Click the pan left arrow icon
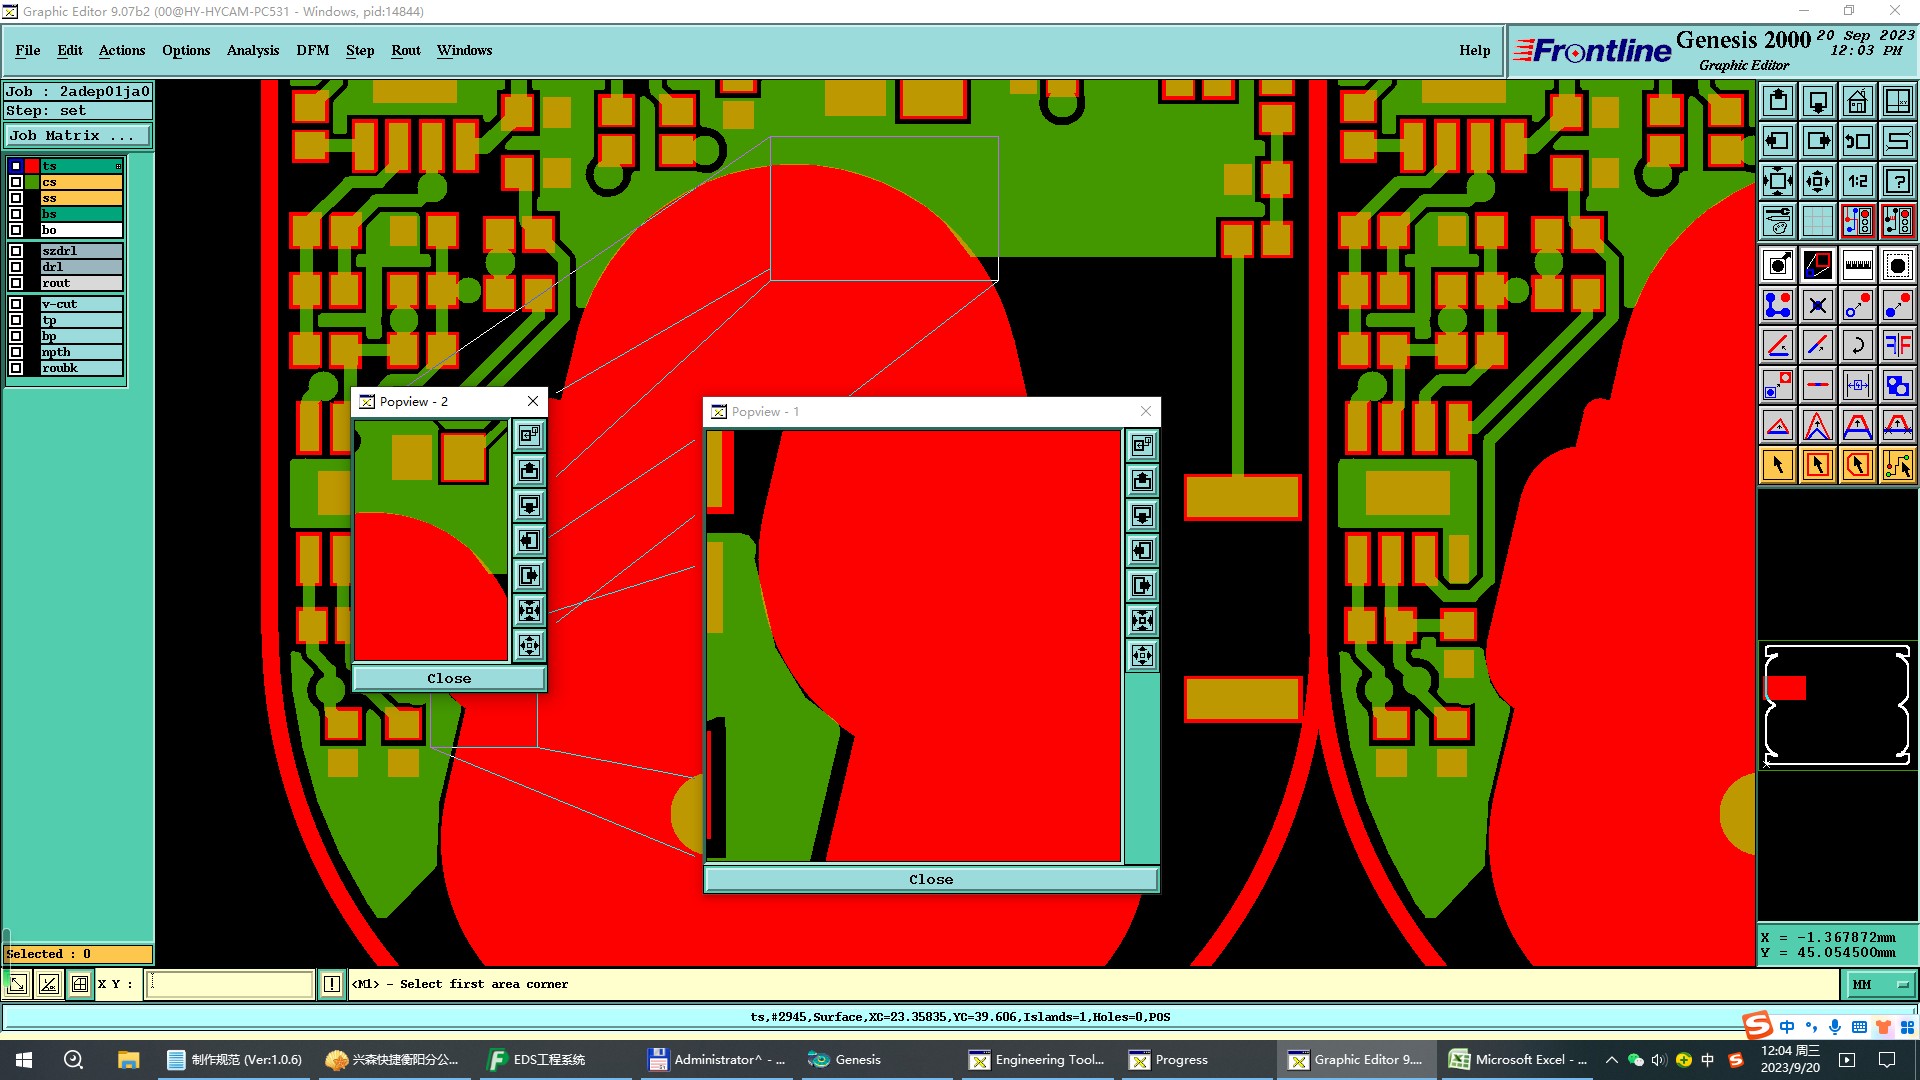Screen dimensions: 1920x1080 click(1778, 141)
